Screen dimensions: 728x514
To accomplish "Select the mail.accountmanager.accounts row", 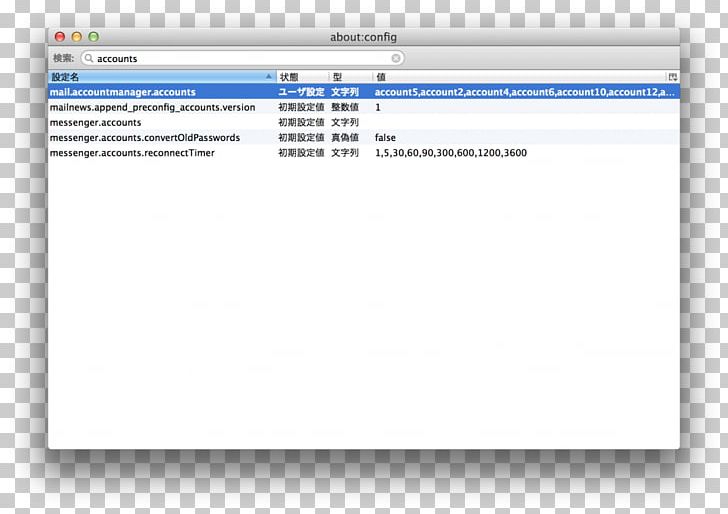I will coord(364,92).
